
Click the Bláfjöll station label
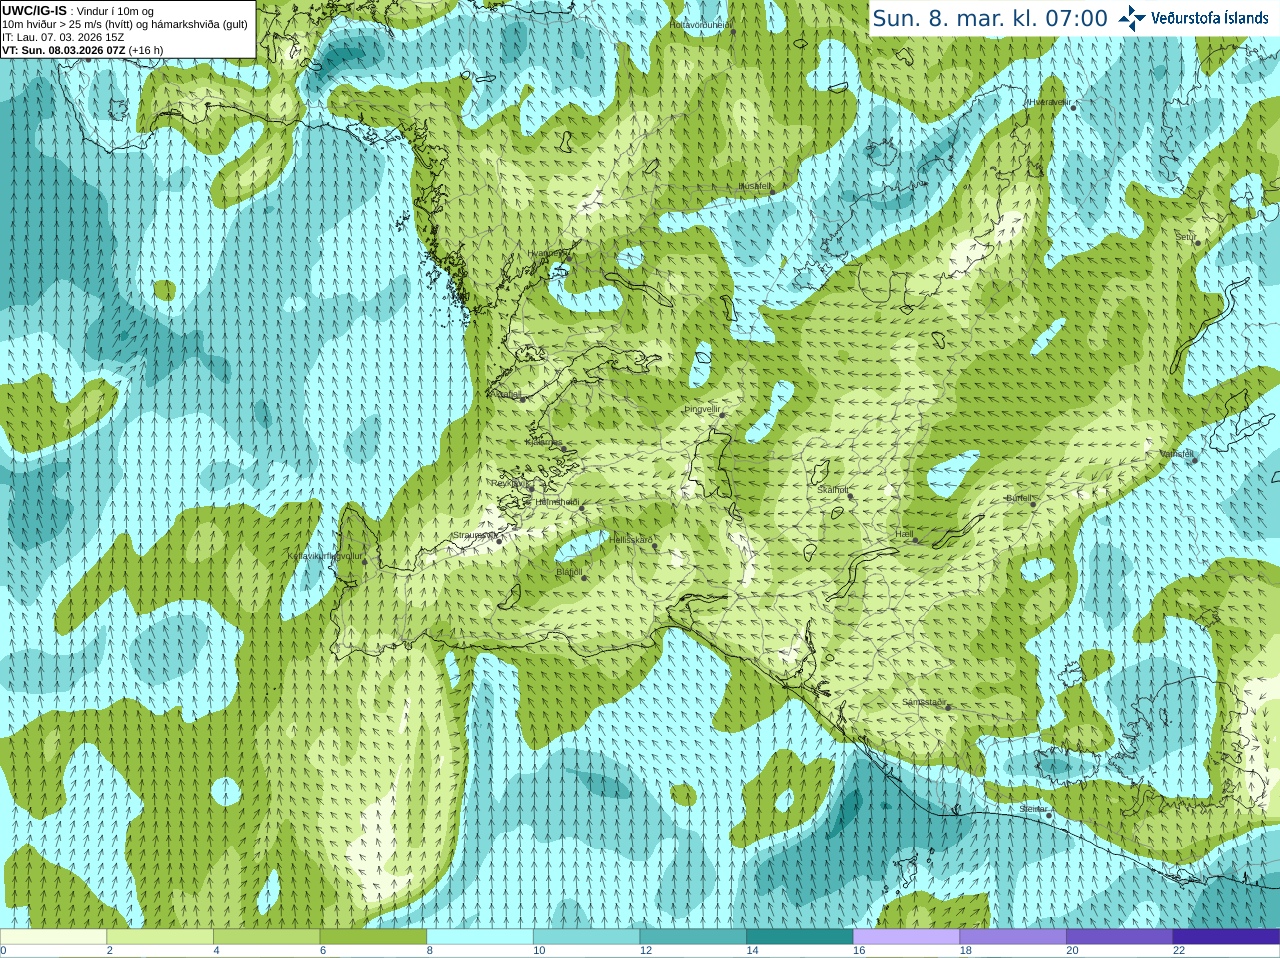pyautogui.click(x=569, y=572)
